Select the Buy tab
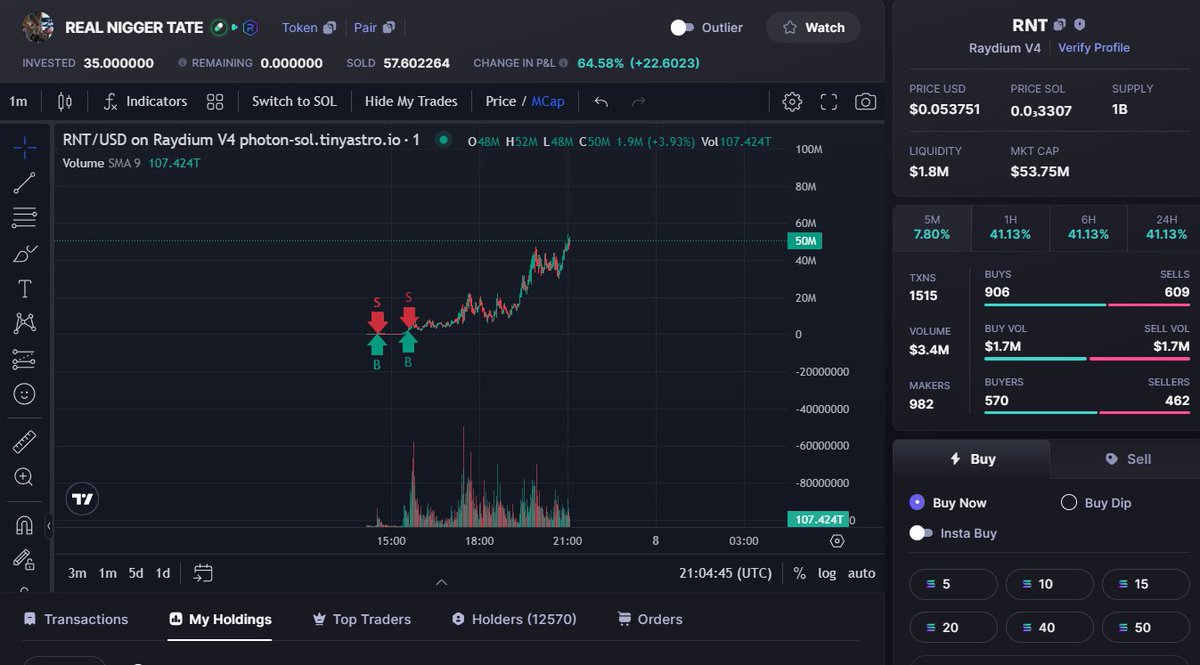Screen dimensions: 1200x665 [x=971, y=459]
